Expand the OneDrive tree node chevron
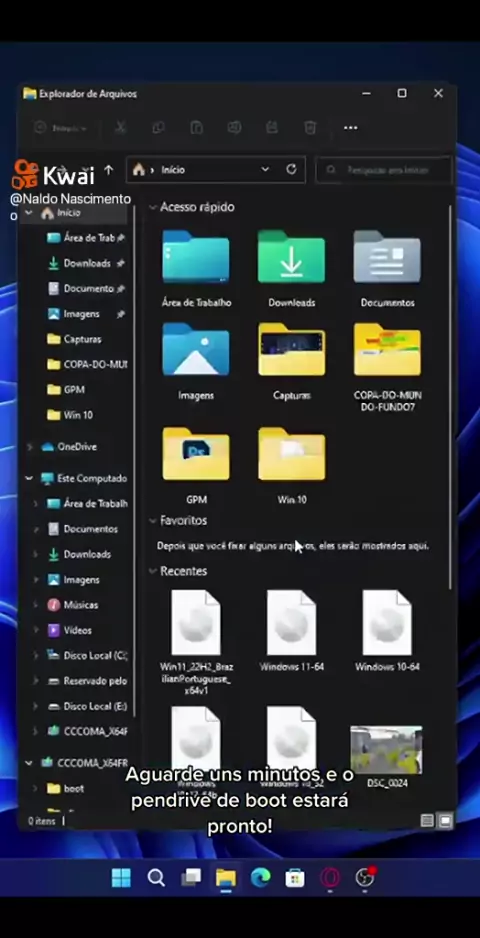 [x=29, y=447]
